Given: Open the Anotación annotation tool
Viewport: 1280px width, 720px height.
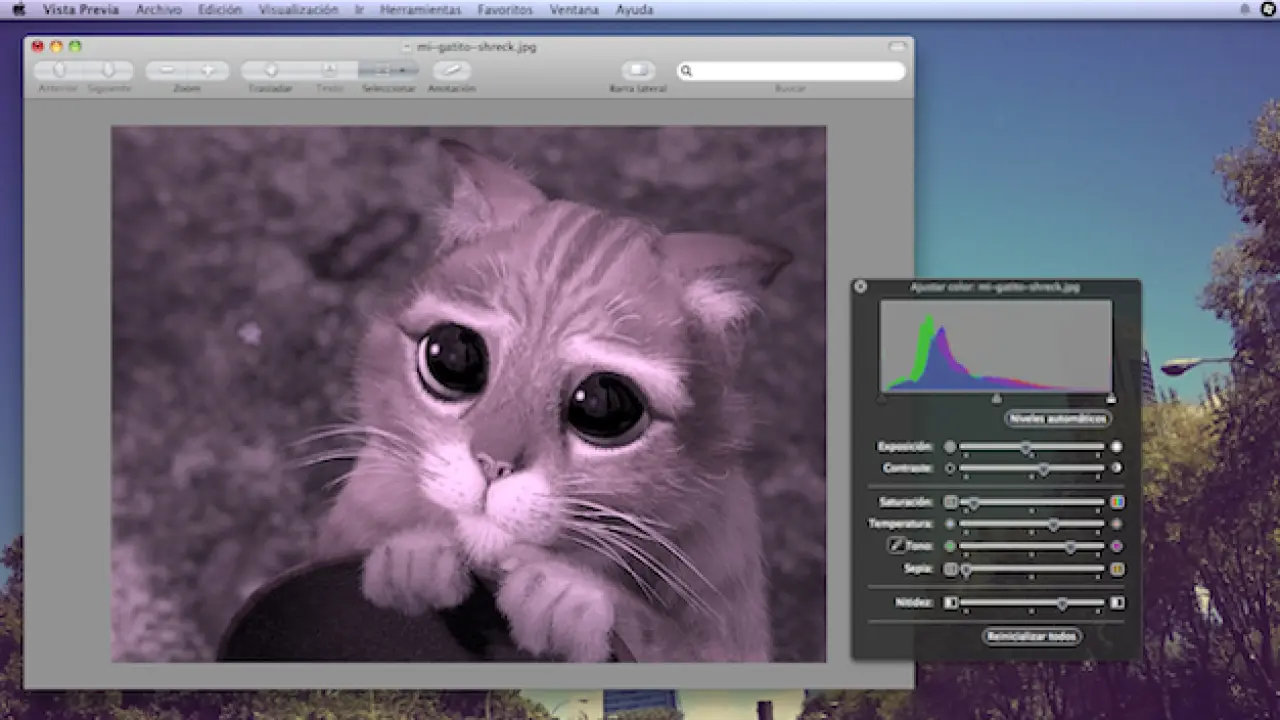Looking at the screenshot, I should [451, 70].
